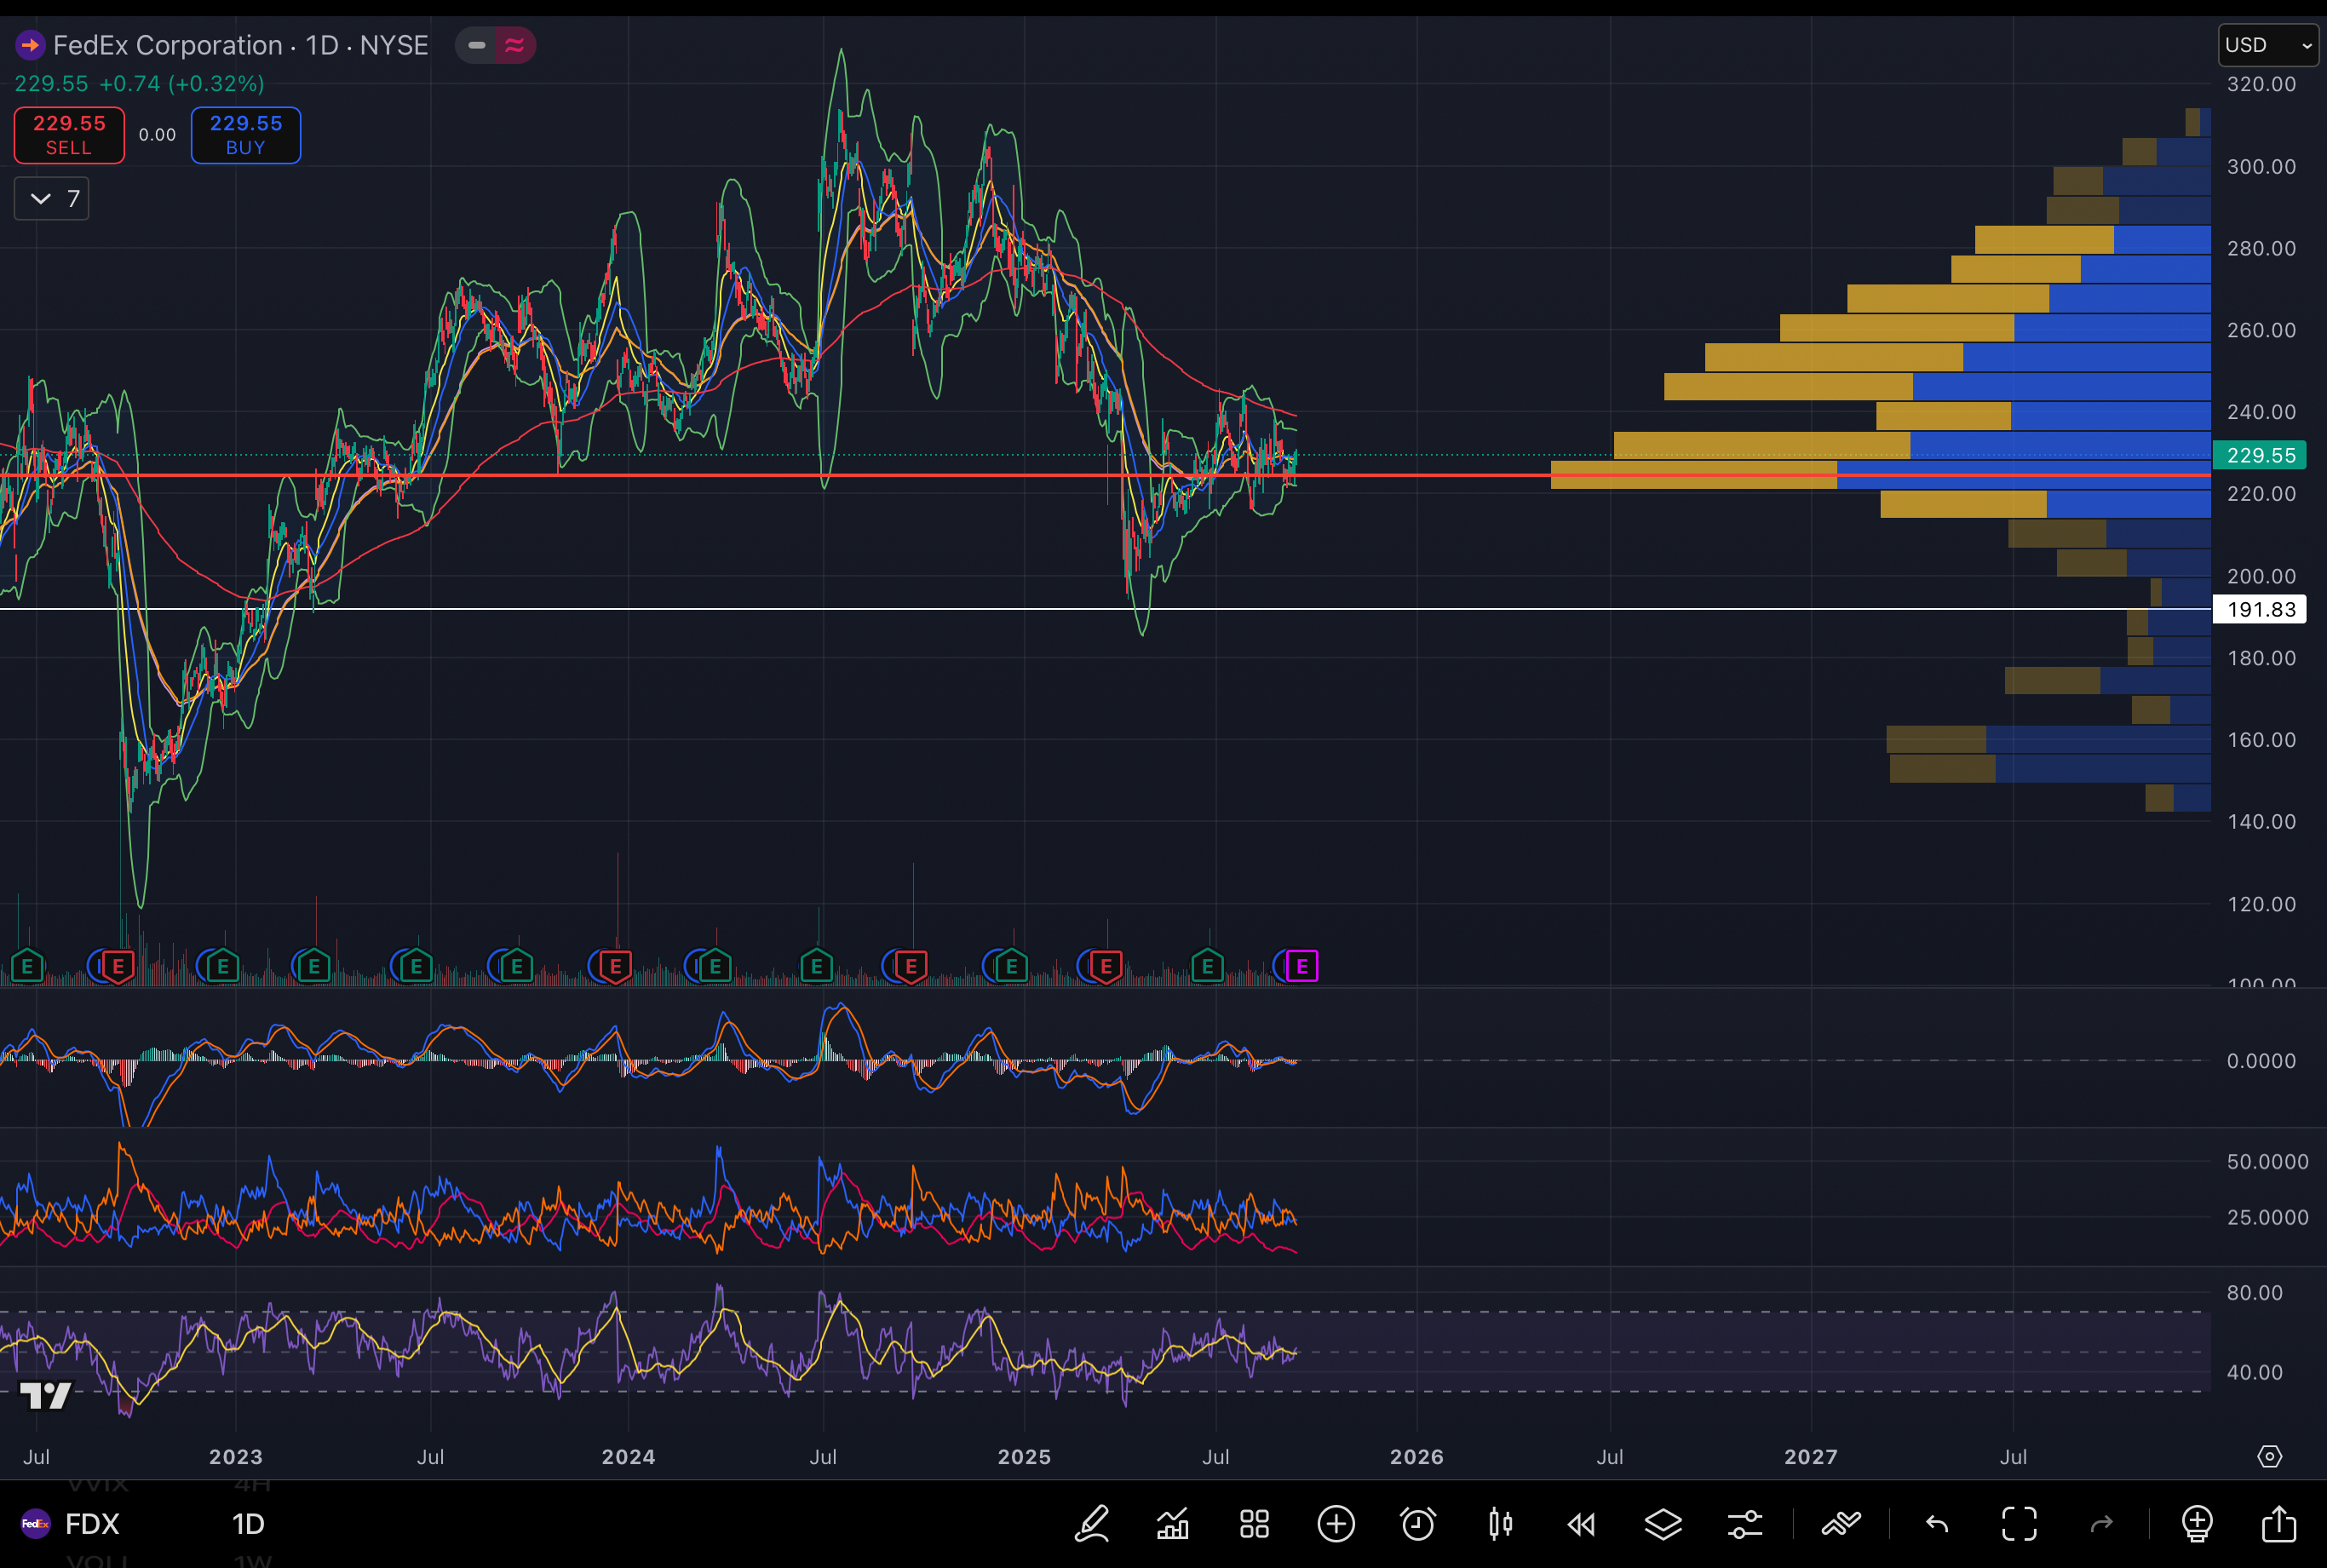Screen dimensions: 2327x1568
Task: Open the 1D interval selector at bottom
Action: (248, 1524)
